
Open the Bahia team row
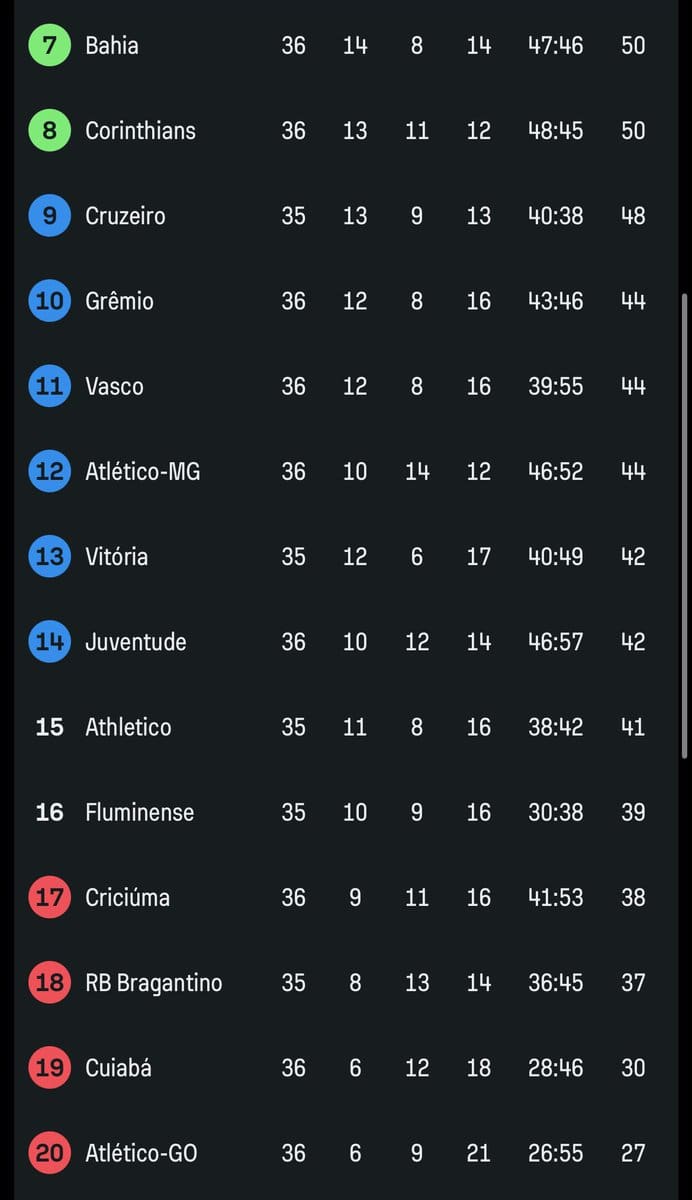point(112,46)
